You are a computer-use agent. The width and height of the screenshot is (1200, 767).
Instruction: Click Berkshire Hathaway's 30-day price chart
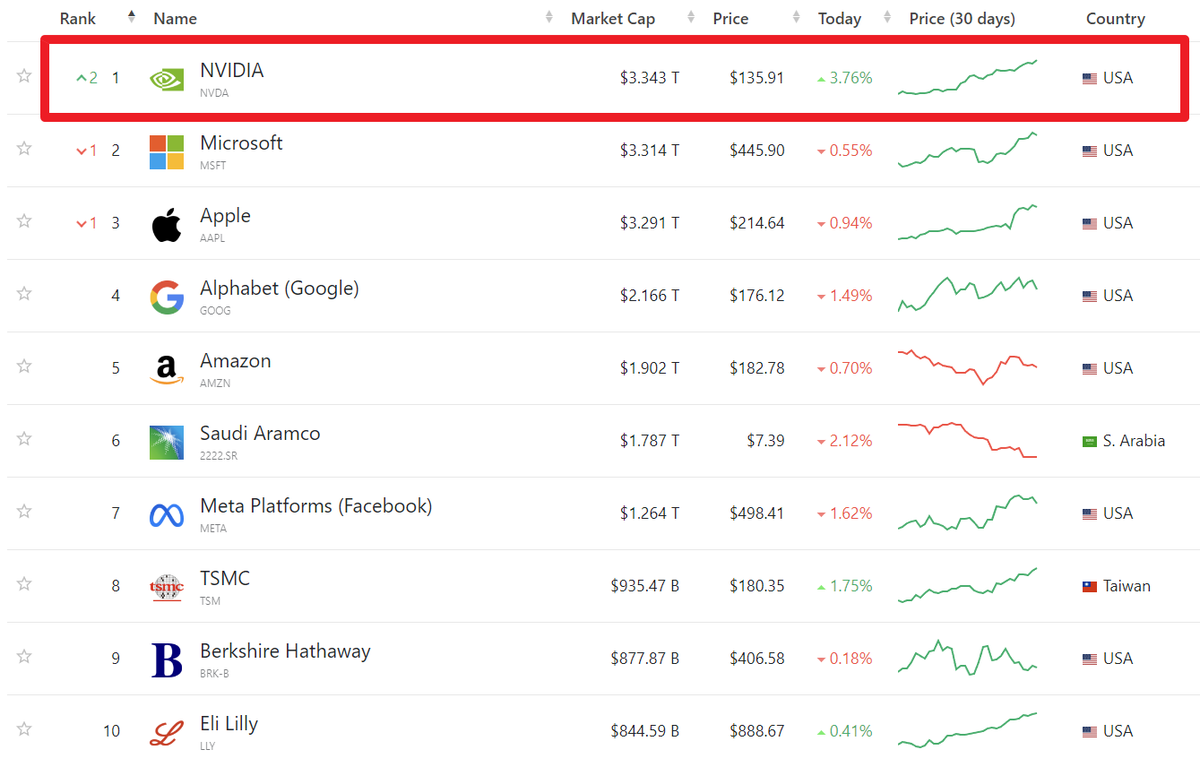tap(967, 657)
